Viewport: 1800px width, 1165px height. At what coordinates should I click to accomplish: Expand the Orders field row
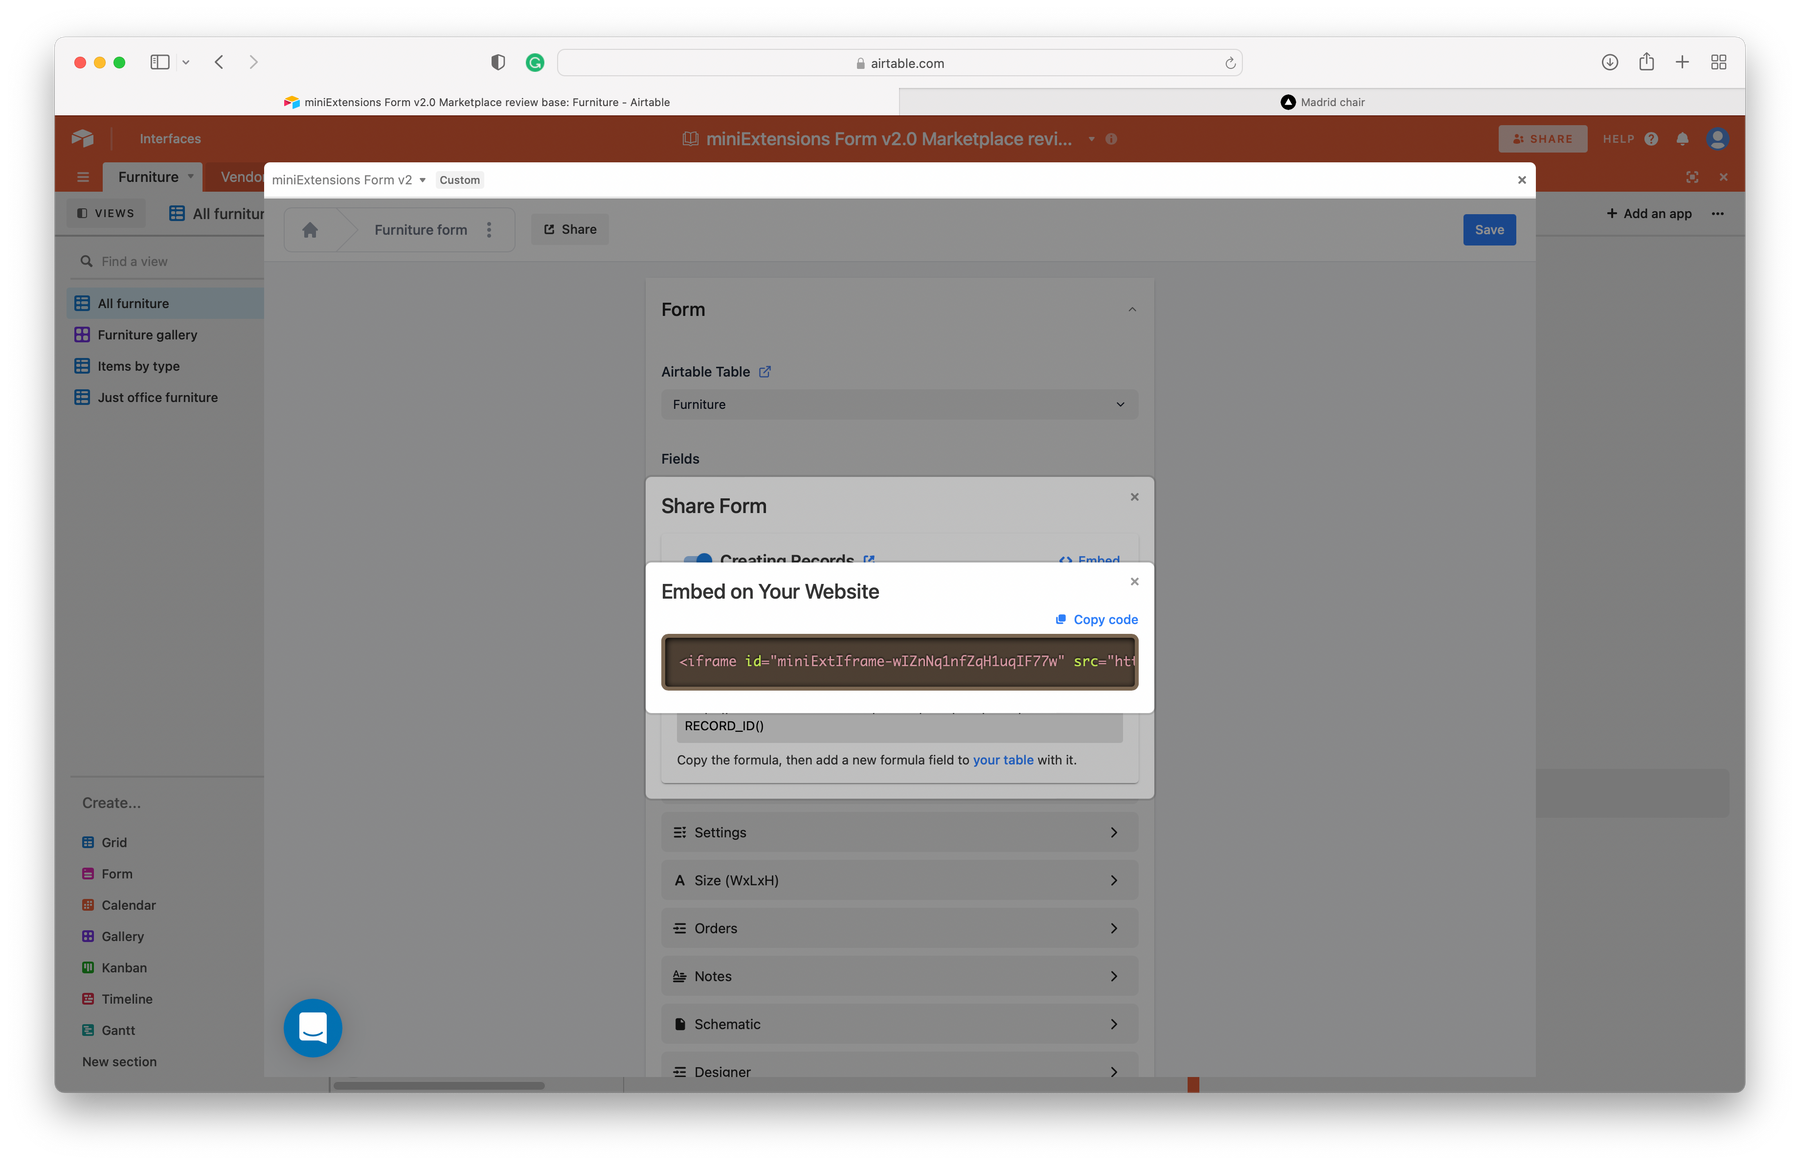pyautogui.click(x=899, y=929)
